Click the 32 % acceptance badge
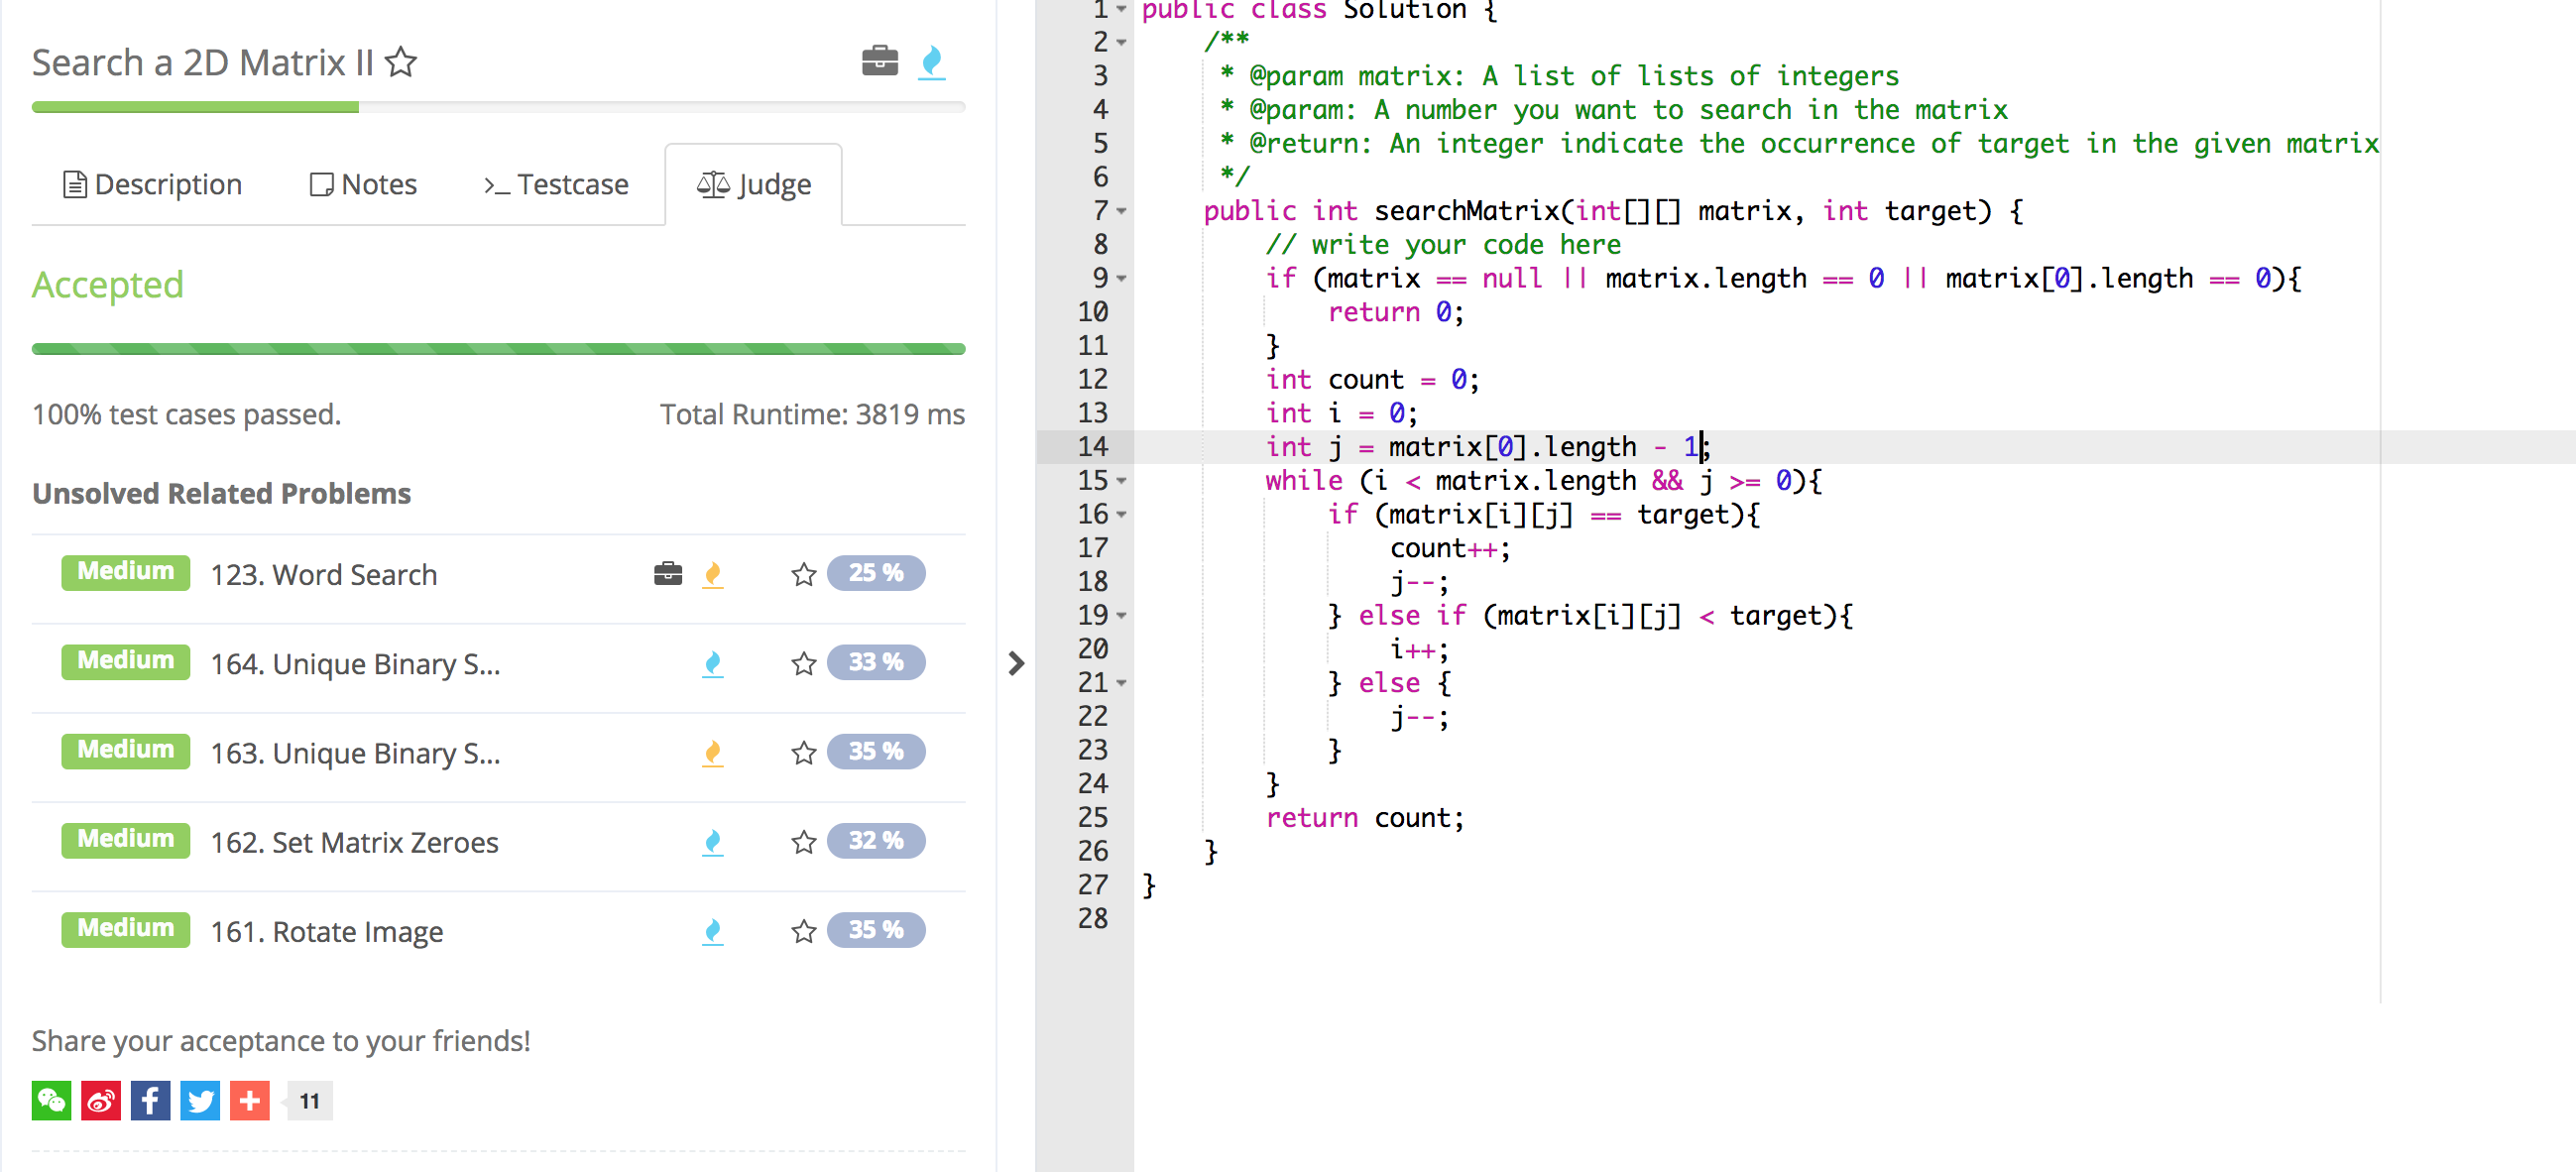Screen dimensions: 2576x1172 point(876,840)
